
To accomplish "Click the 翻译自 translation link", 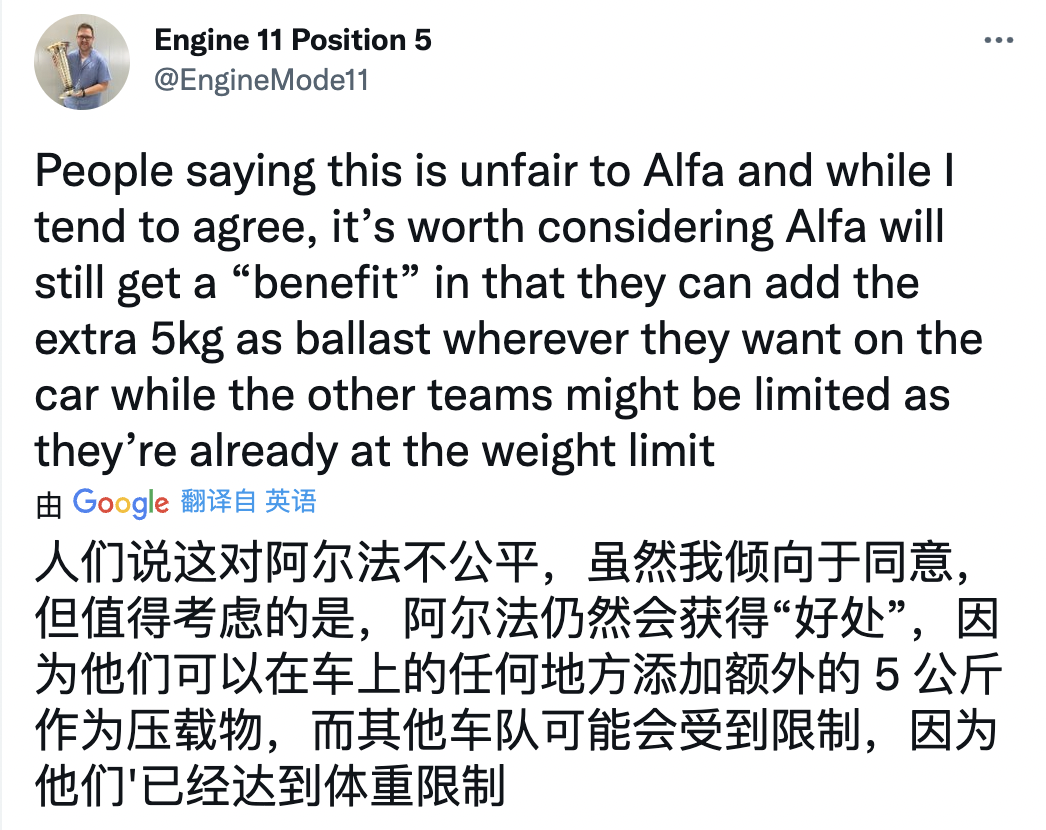I will pos(218,501).
